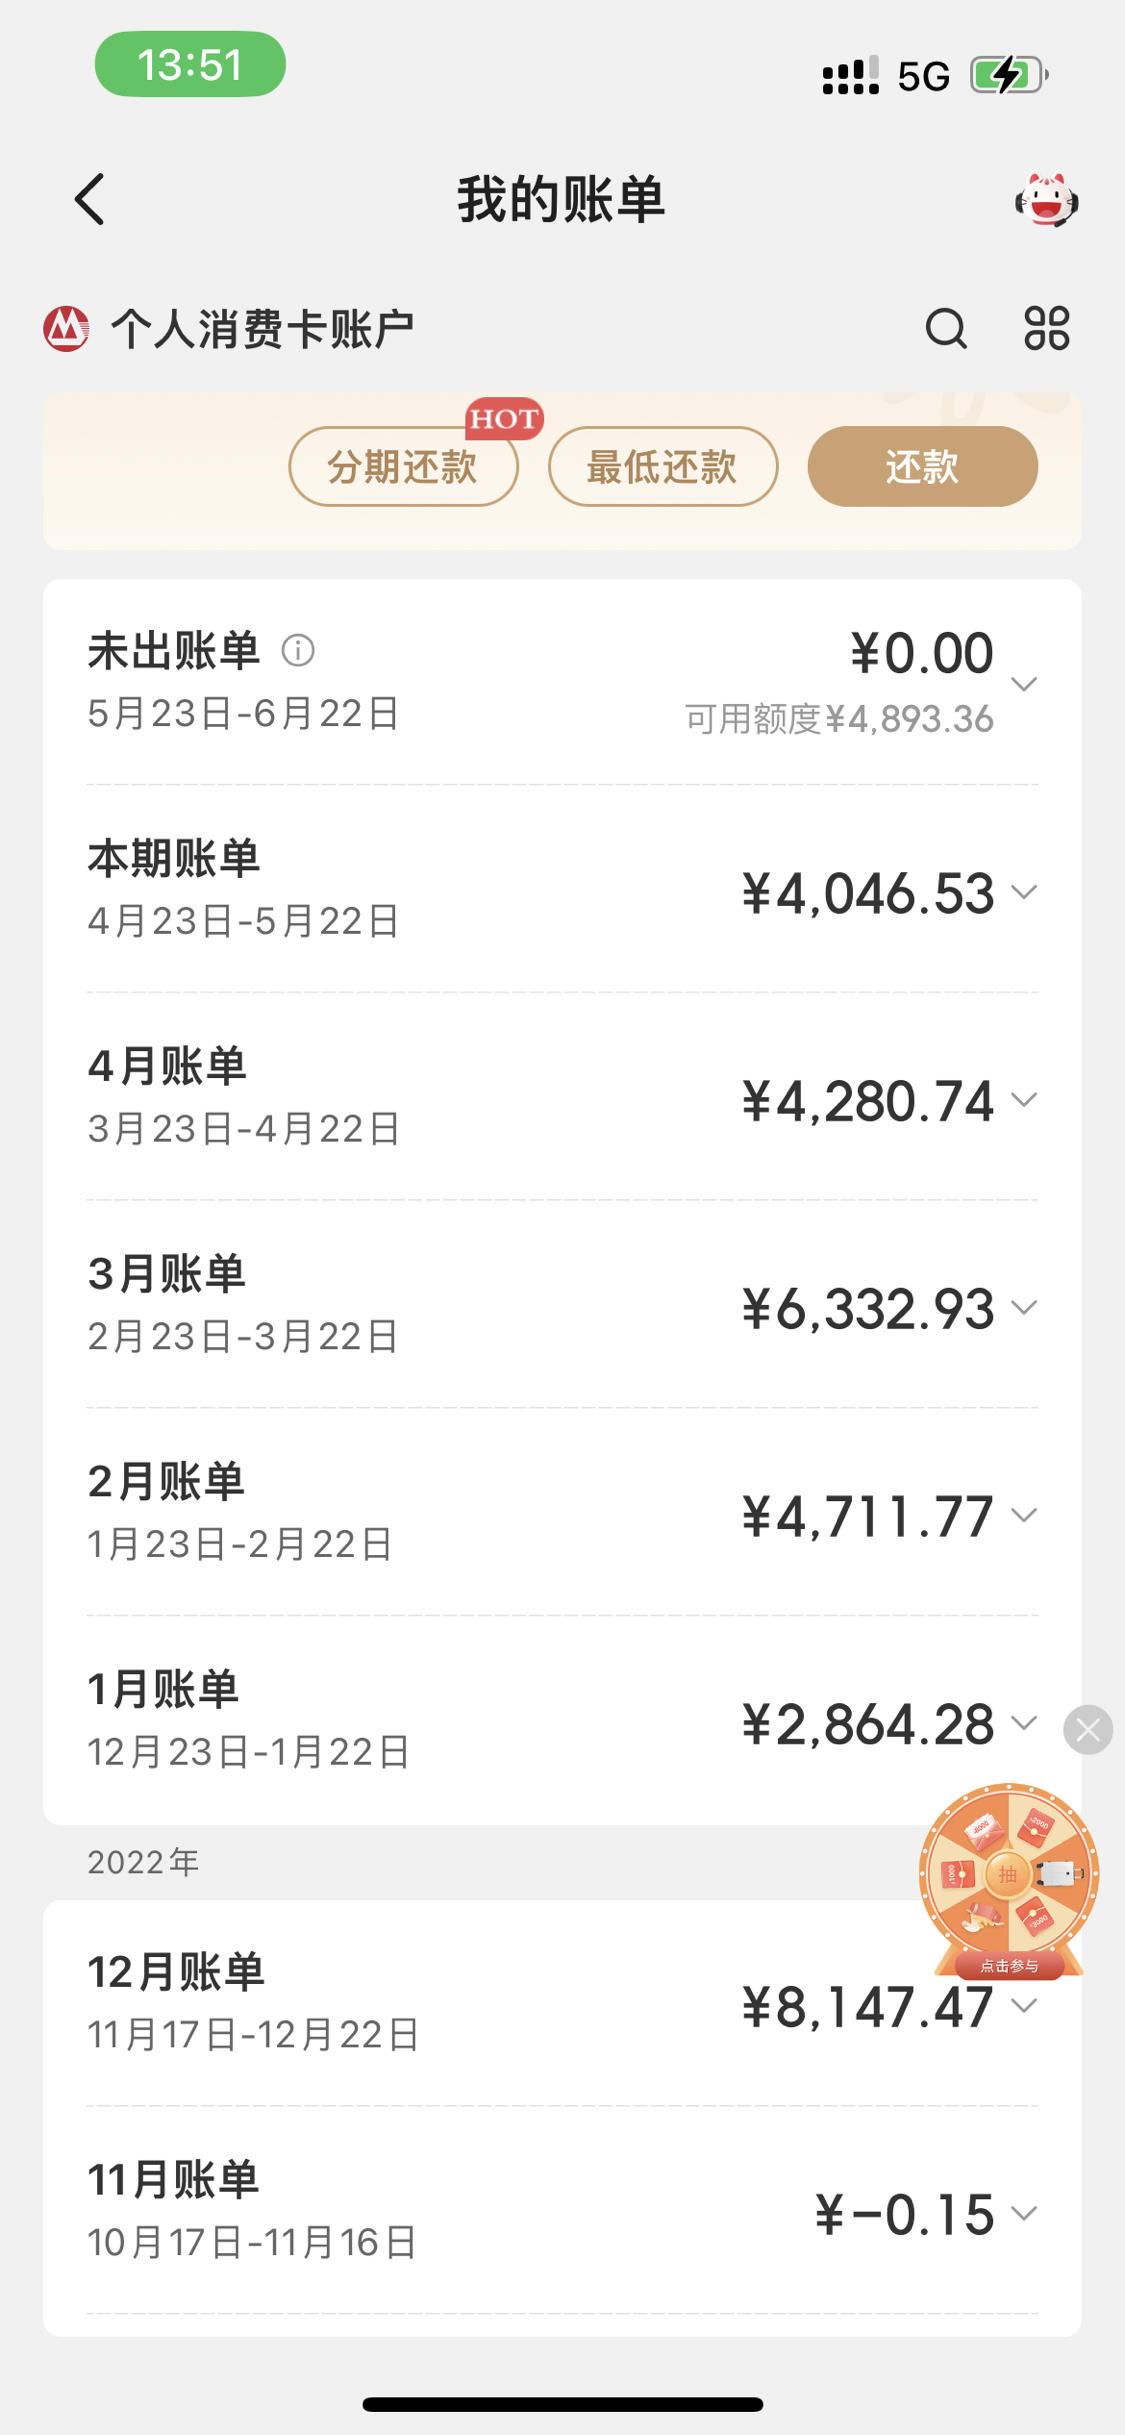Expand the 本期账单 ¥4,046.53 chevron

[1024, 891]
